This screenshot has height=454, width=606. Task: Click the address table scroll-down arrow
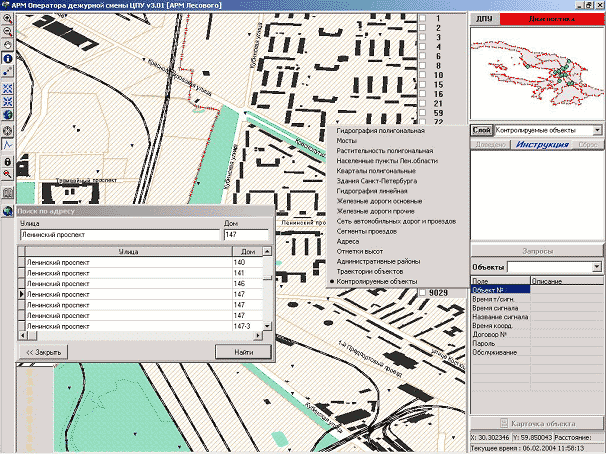click(x=267, y=326)
